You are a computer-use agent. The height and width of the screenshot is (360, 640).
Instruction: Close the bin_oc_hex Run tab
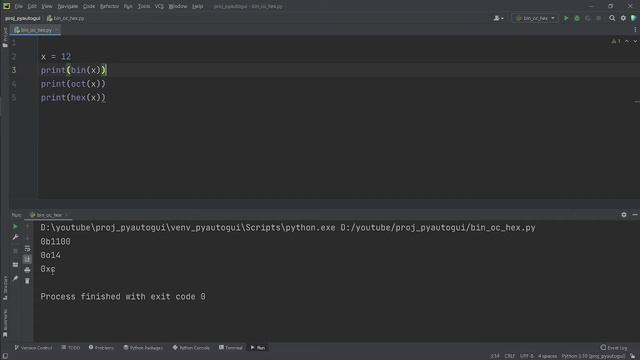point(66,215)
